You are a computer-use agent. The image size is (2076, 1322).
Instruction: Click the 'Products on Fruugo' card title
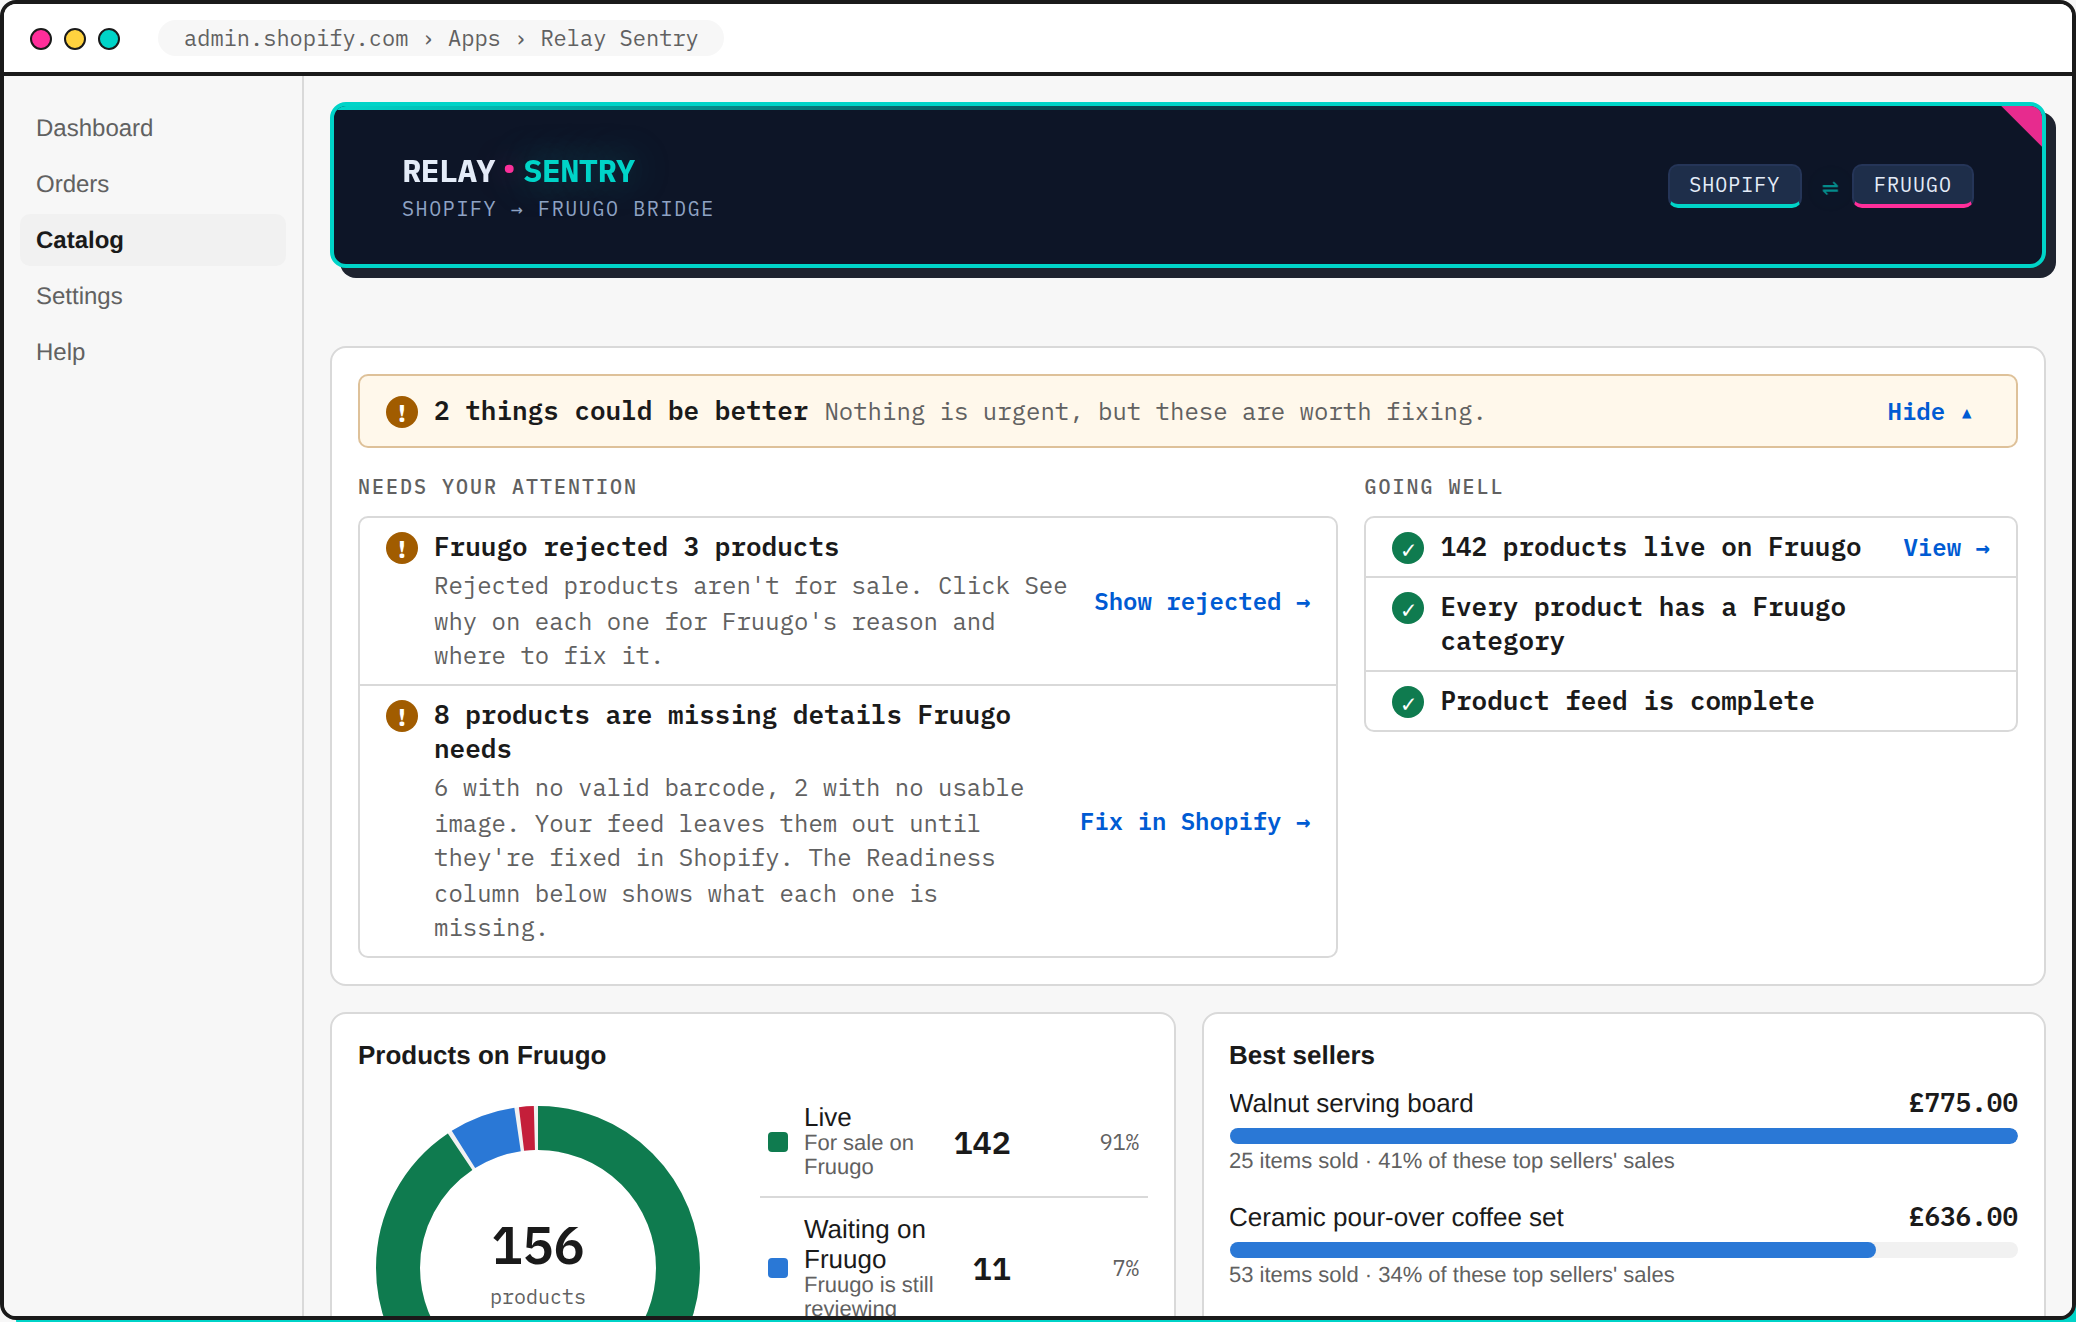[x=482, y=1055]
